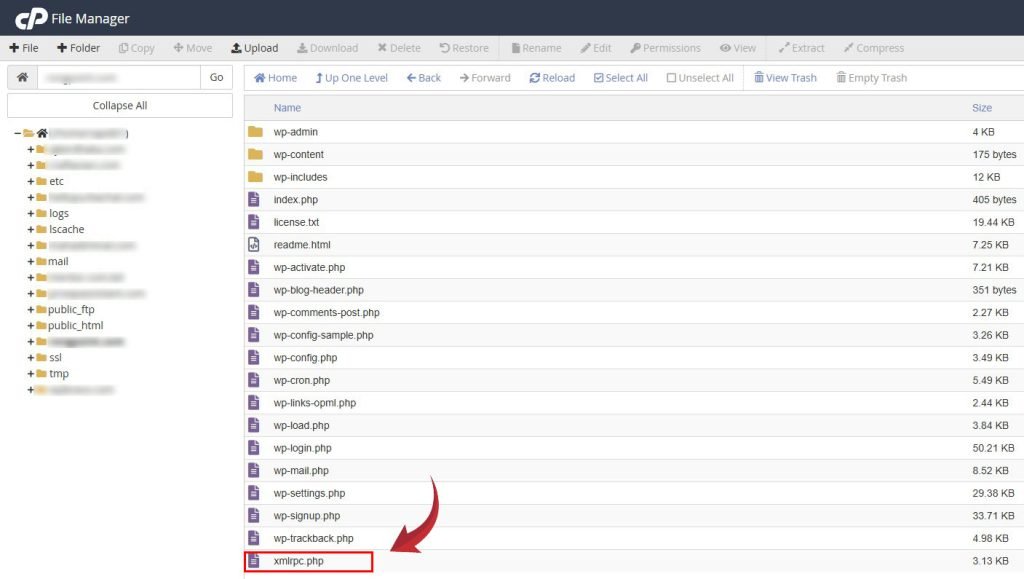Select the xmlrpc.php file row
This screenshot has height=579, width=1024.
[299, 562]
